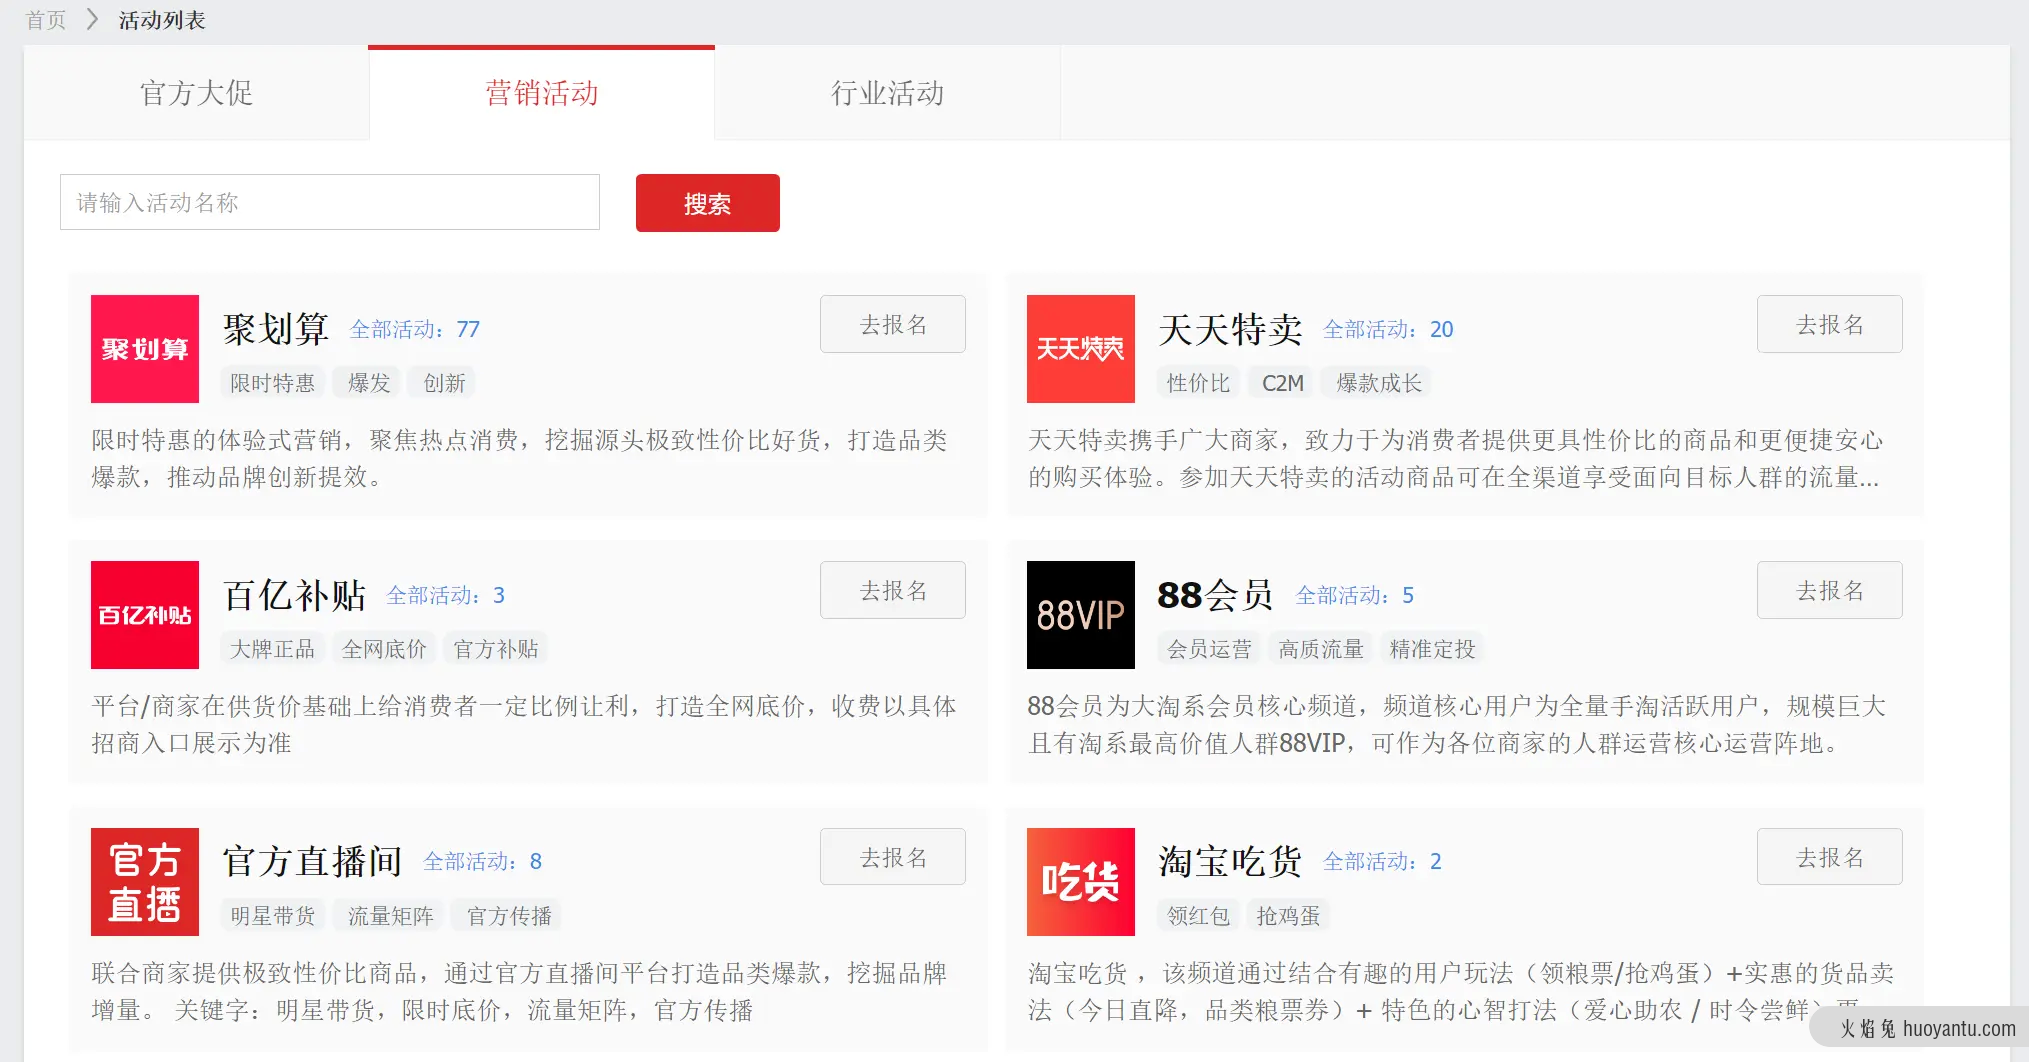Click the 聚划算 title text
Screen dimensions: 2029x1062
[276, 329]
